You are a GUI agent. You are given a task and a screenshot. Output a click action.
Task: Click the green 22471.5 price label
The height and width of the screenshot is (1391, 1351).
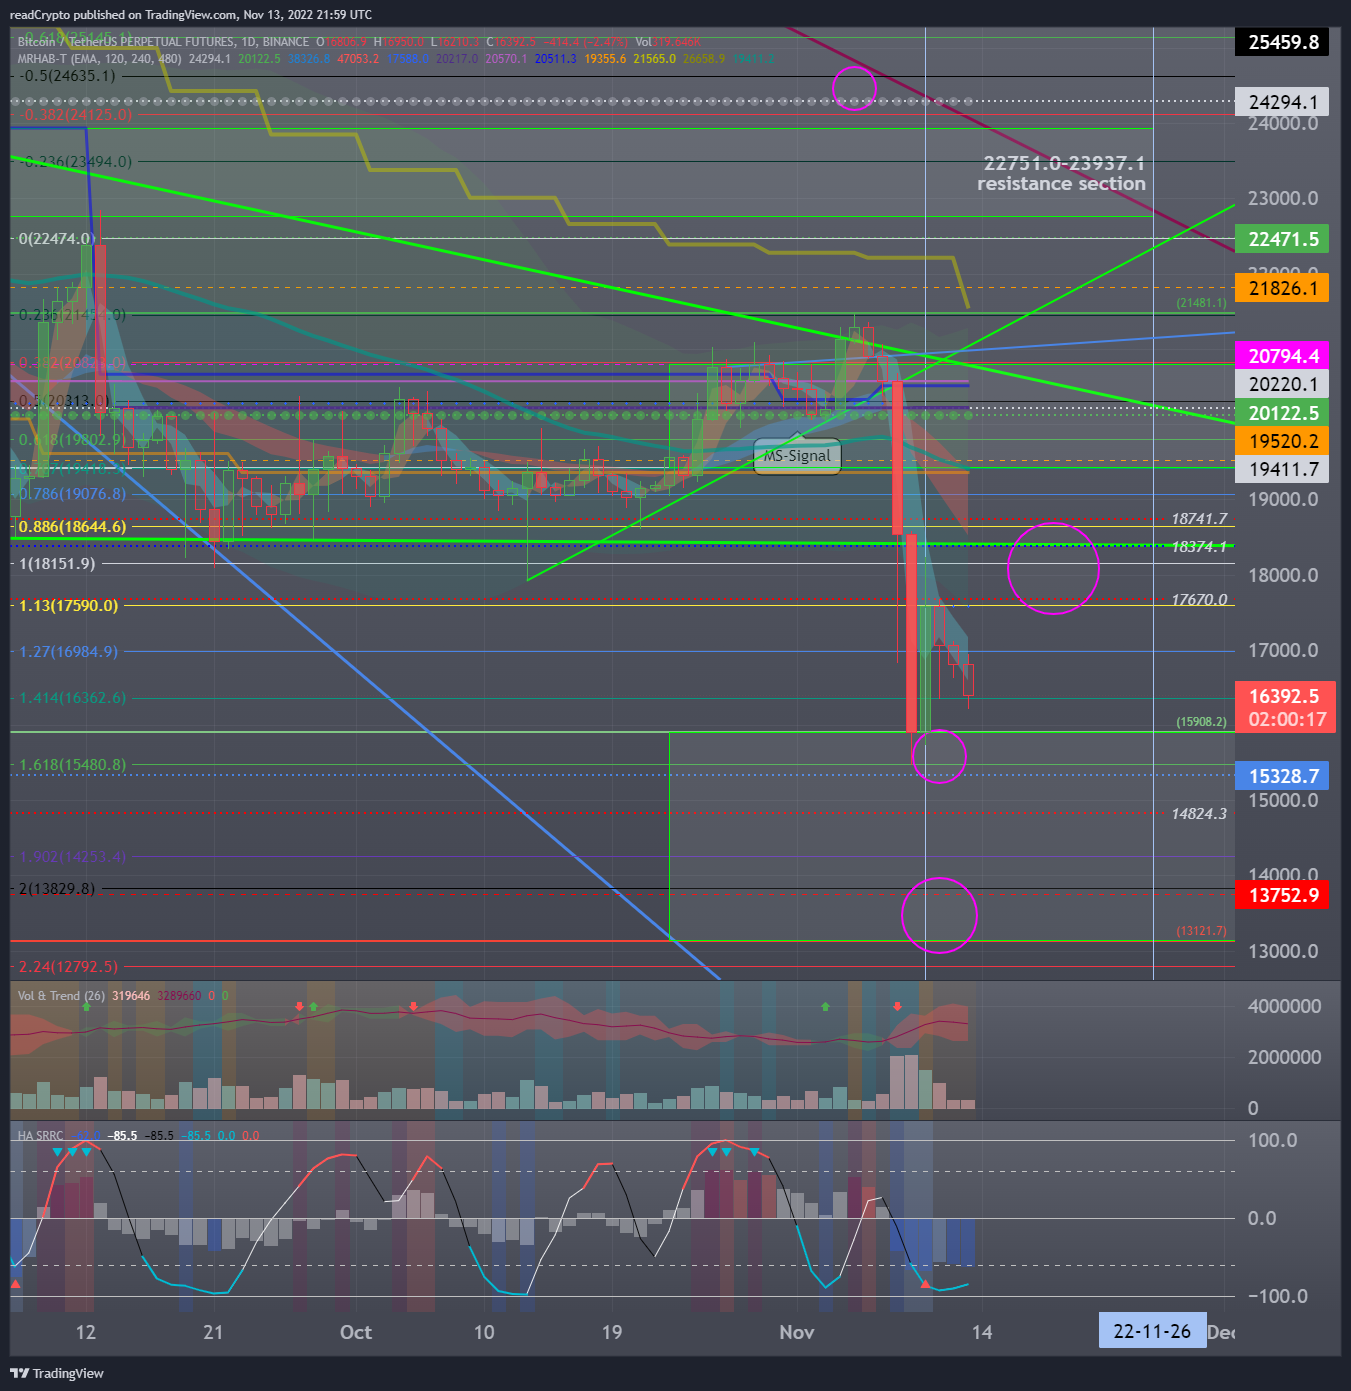tap(1283, 239)
